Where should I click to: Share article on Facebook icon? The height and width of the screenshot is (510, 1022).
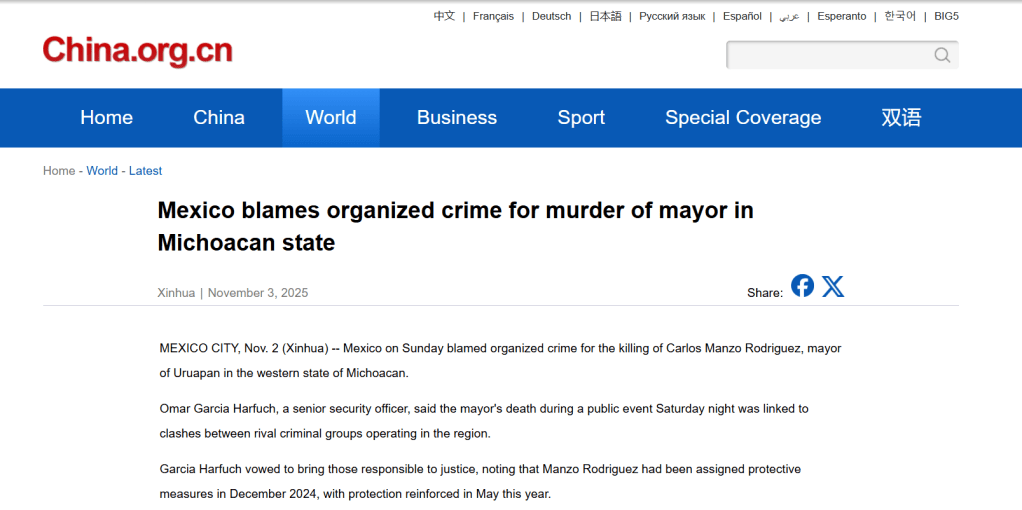pyautogui.click(x=802, y=286)
